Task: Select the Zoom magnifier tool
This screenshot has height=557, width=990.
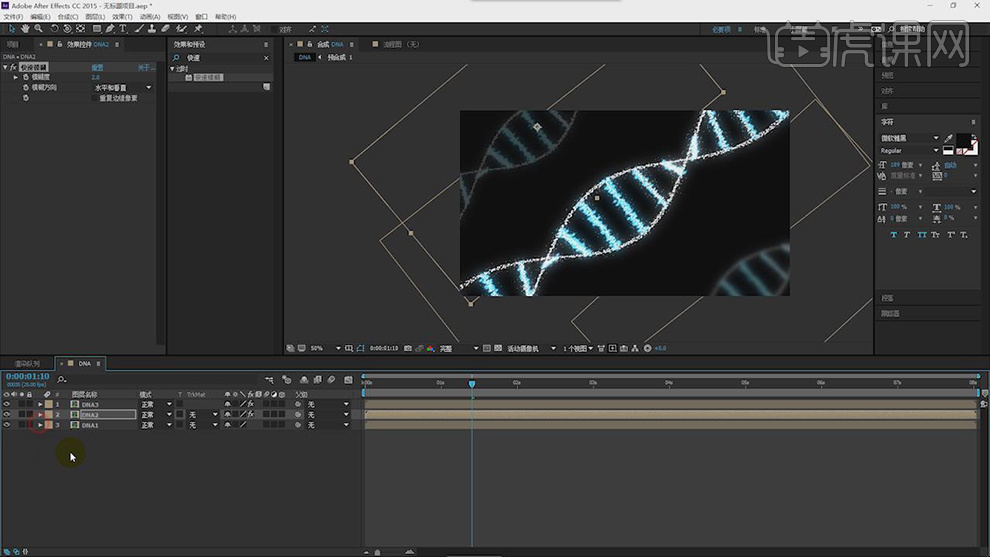Action: pyautogui.click(x=38, y=29)
